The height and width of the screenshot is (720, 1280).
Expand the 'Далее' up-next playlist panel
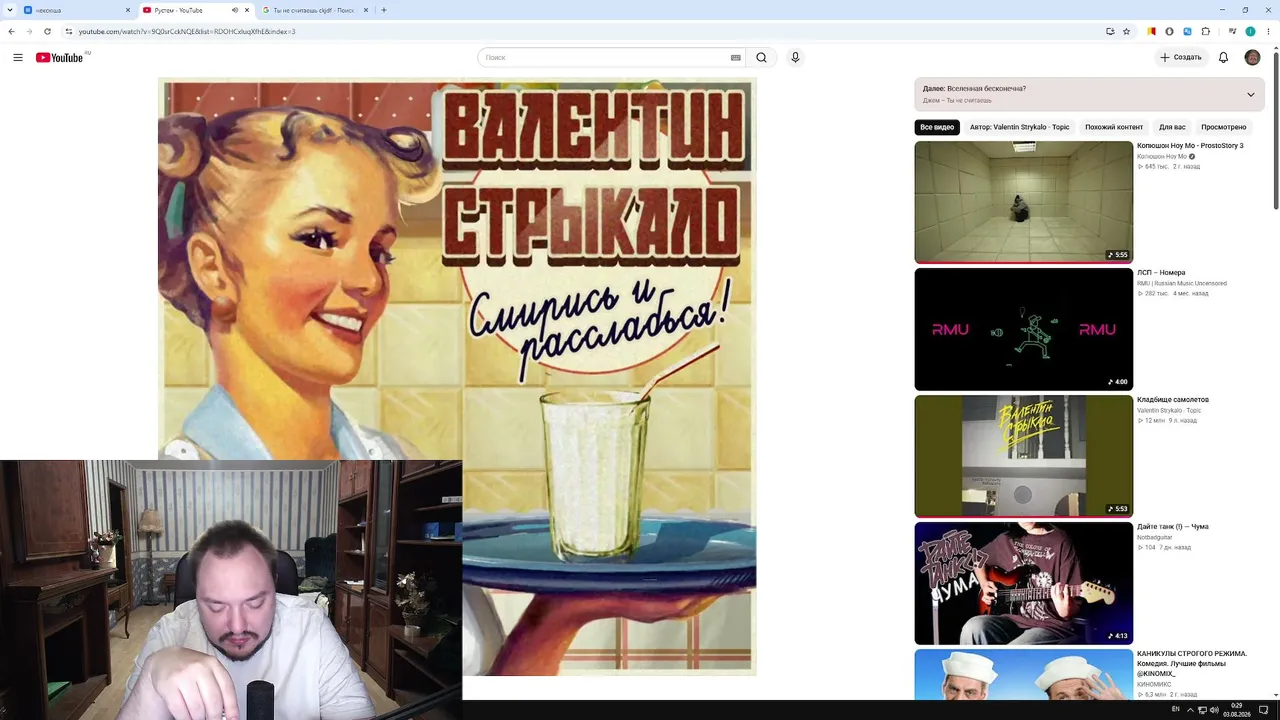(x=1250, y=95)
